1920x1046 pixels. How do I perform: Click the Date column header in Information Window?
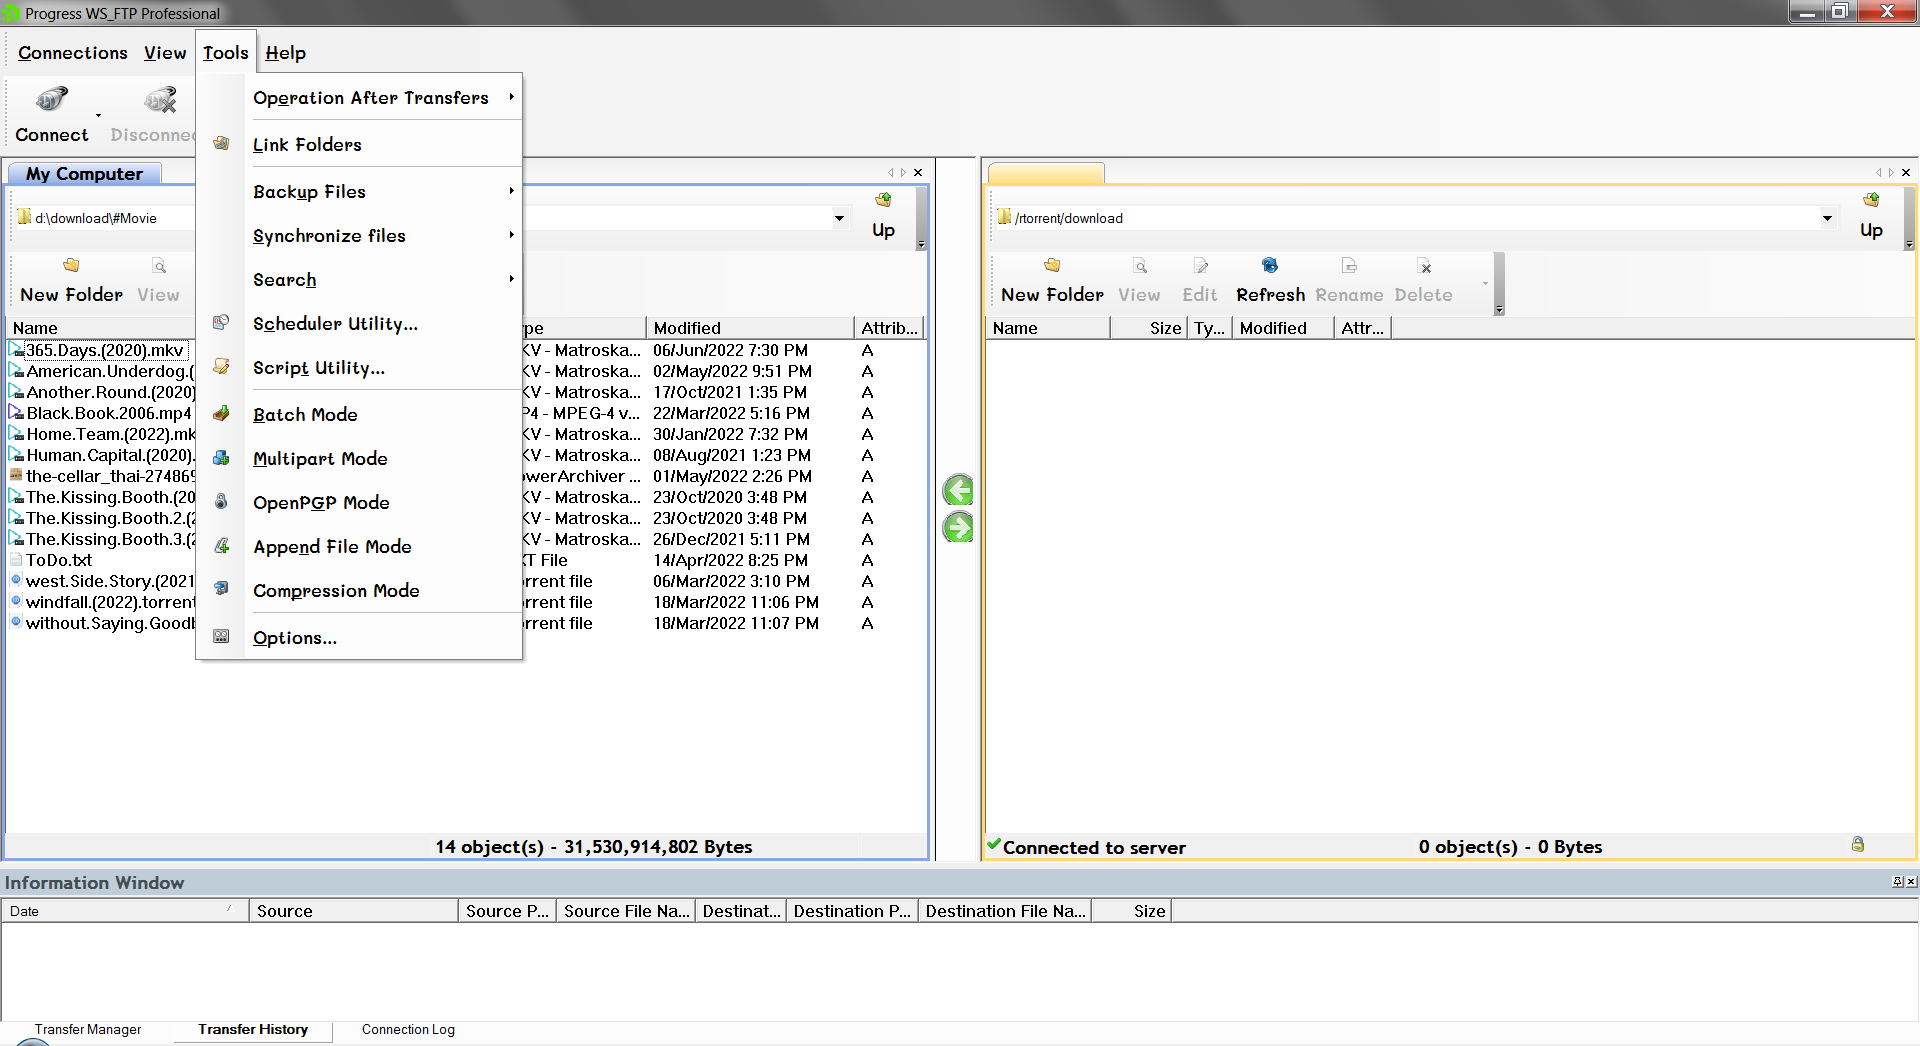pos(125,911)
